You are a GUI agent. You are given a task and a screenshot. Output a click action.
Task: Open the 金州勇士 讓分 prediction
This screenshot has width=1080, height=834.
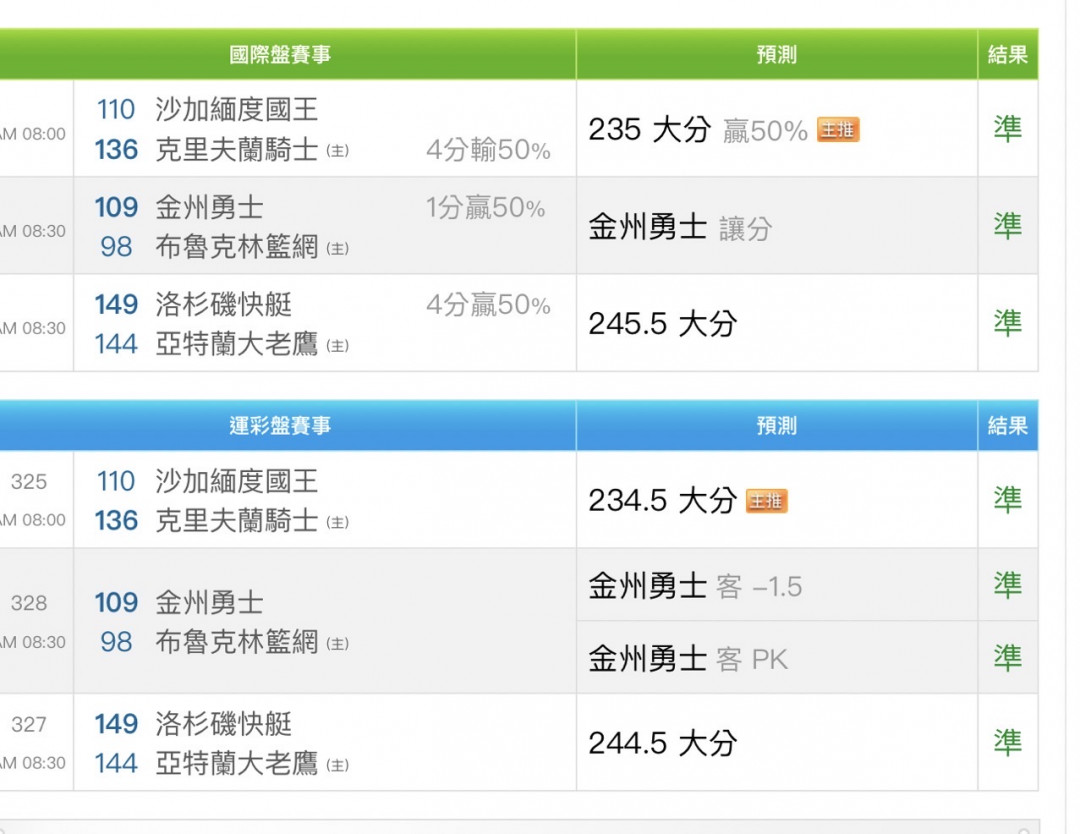click(x=680, y=228)
